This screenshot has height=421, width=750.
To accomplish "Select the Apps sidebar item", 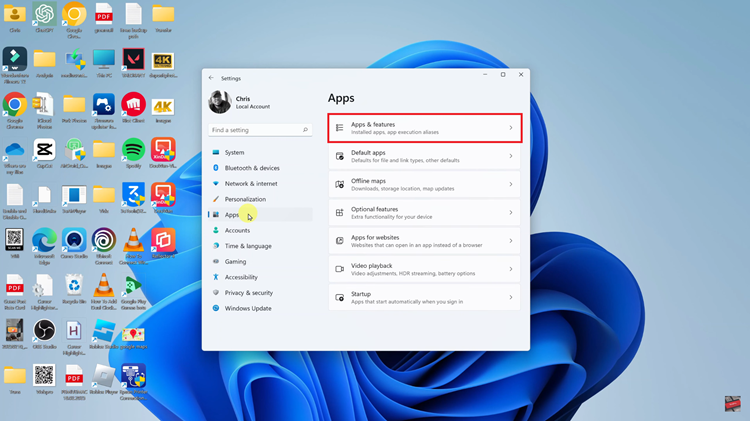I will [x=260, y=214].
